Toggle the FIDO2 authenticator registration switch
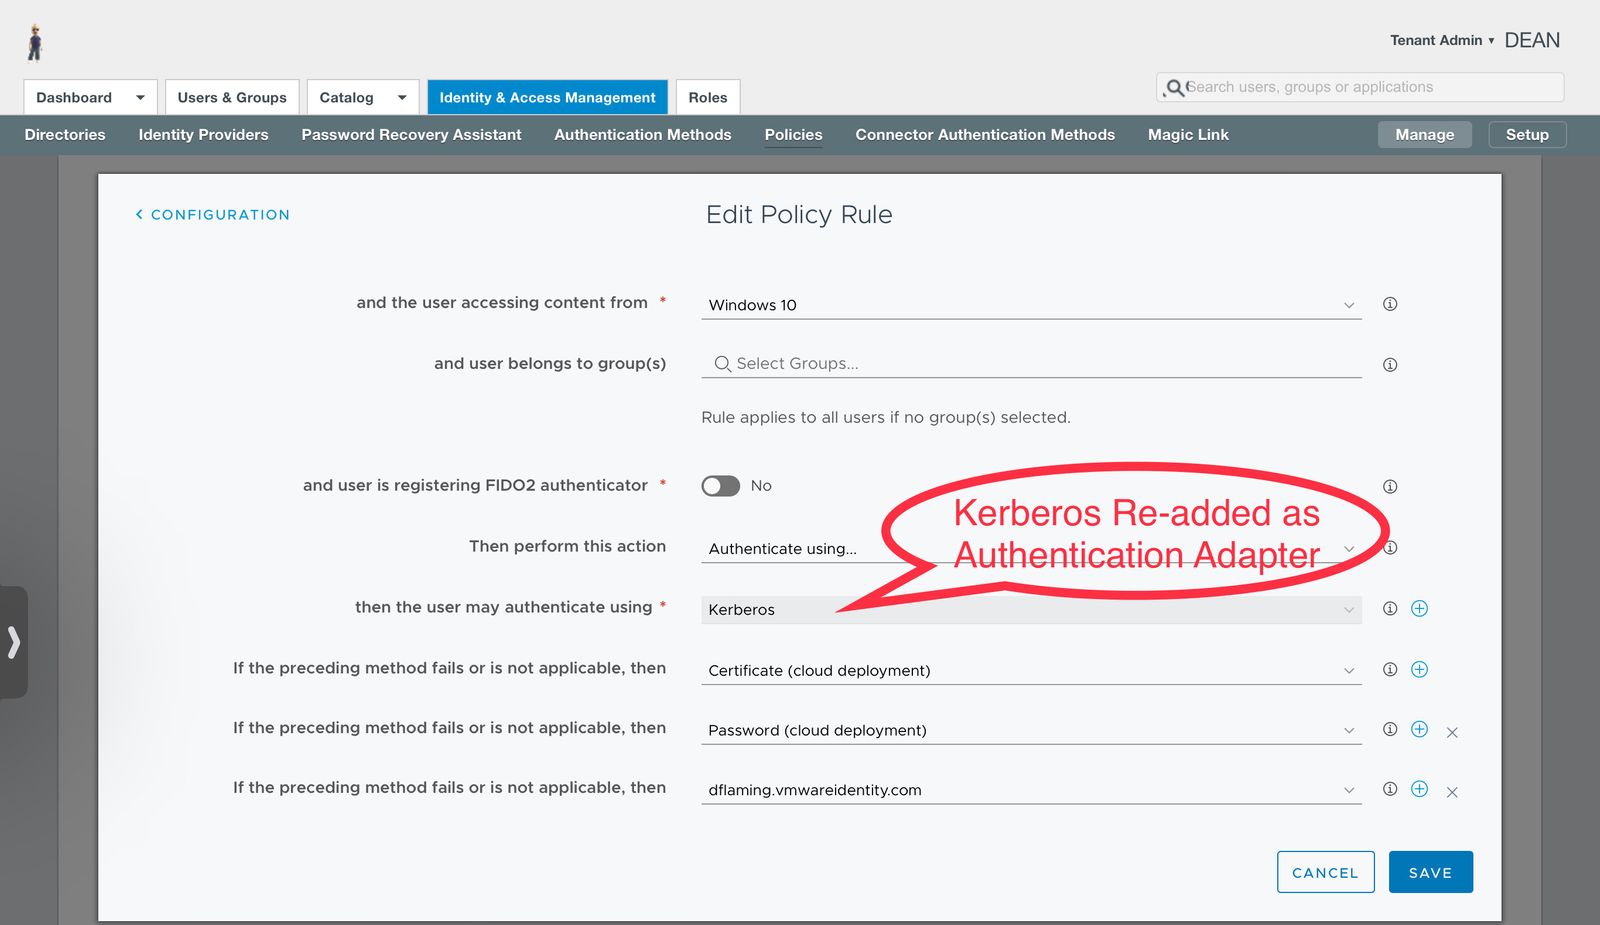Image resolution: width=1600 pixels, height=925 pixels. (720, 486)
